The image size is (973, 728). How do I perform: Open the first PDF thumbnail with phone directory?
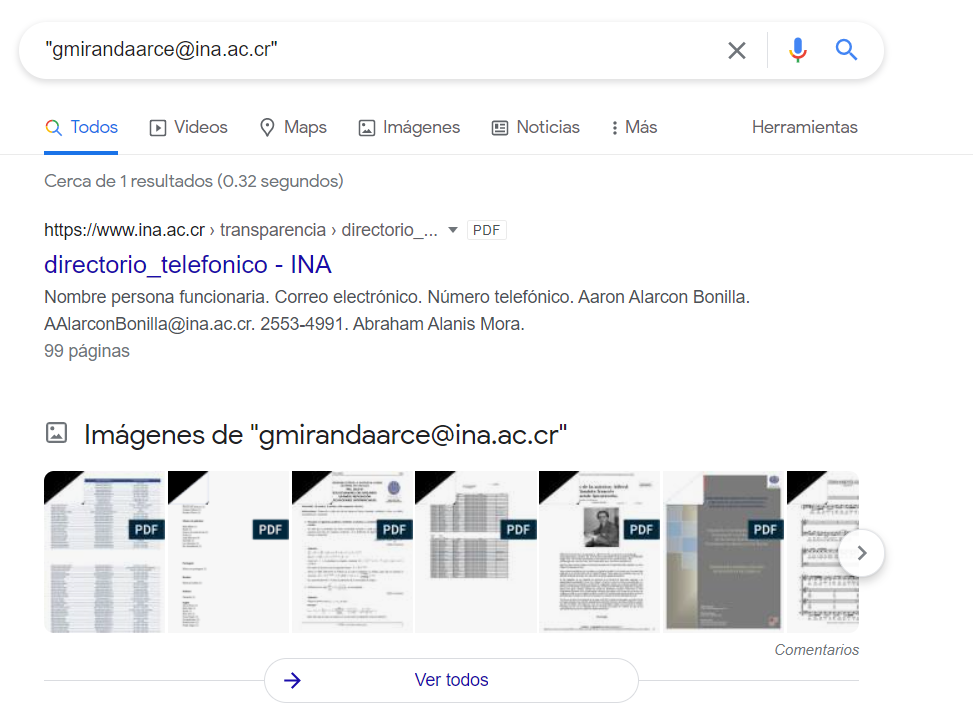[104, 552]
